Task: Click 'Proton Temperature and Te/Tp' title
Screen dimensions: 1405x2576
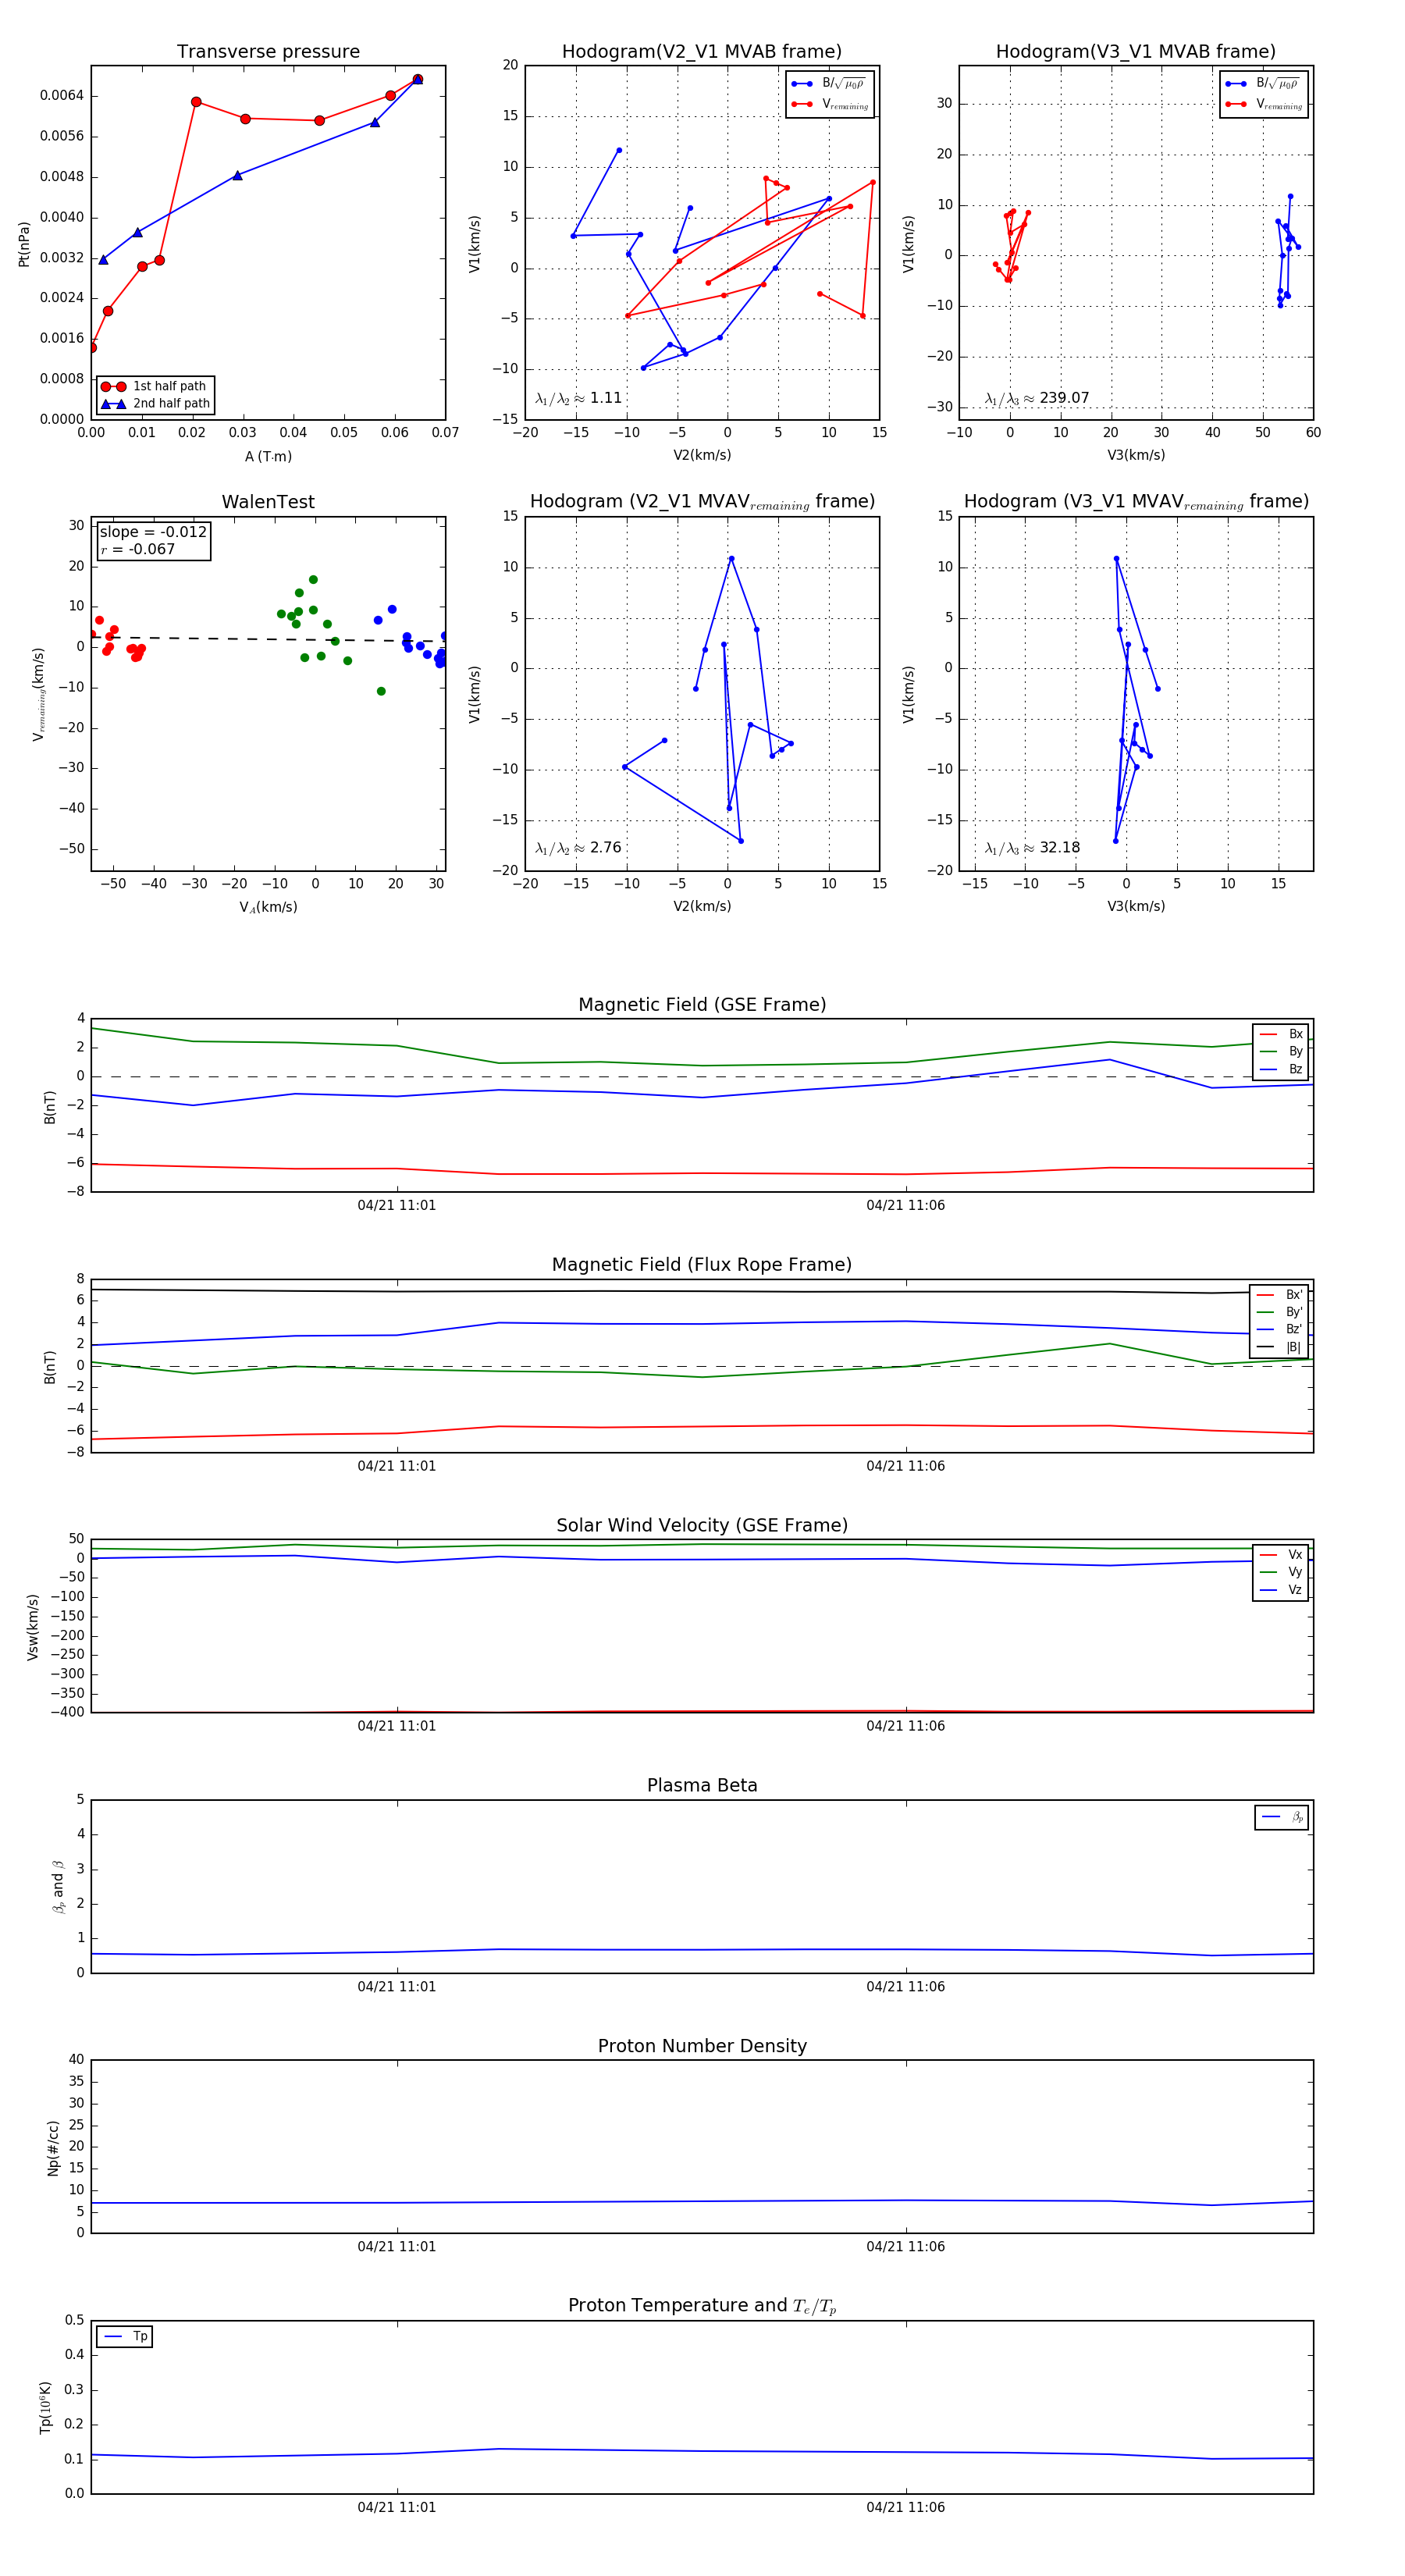Action: point(702,2306)
